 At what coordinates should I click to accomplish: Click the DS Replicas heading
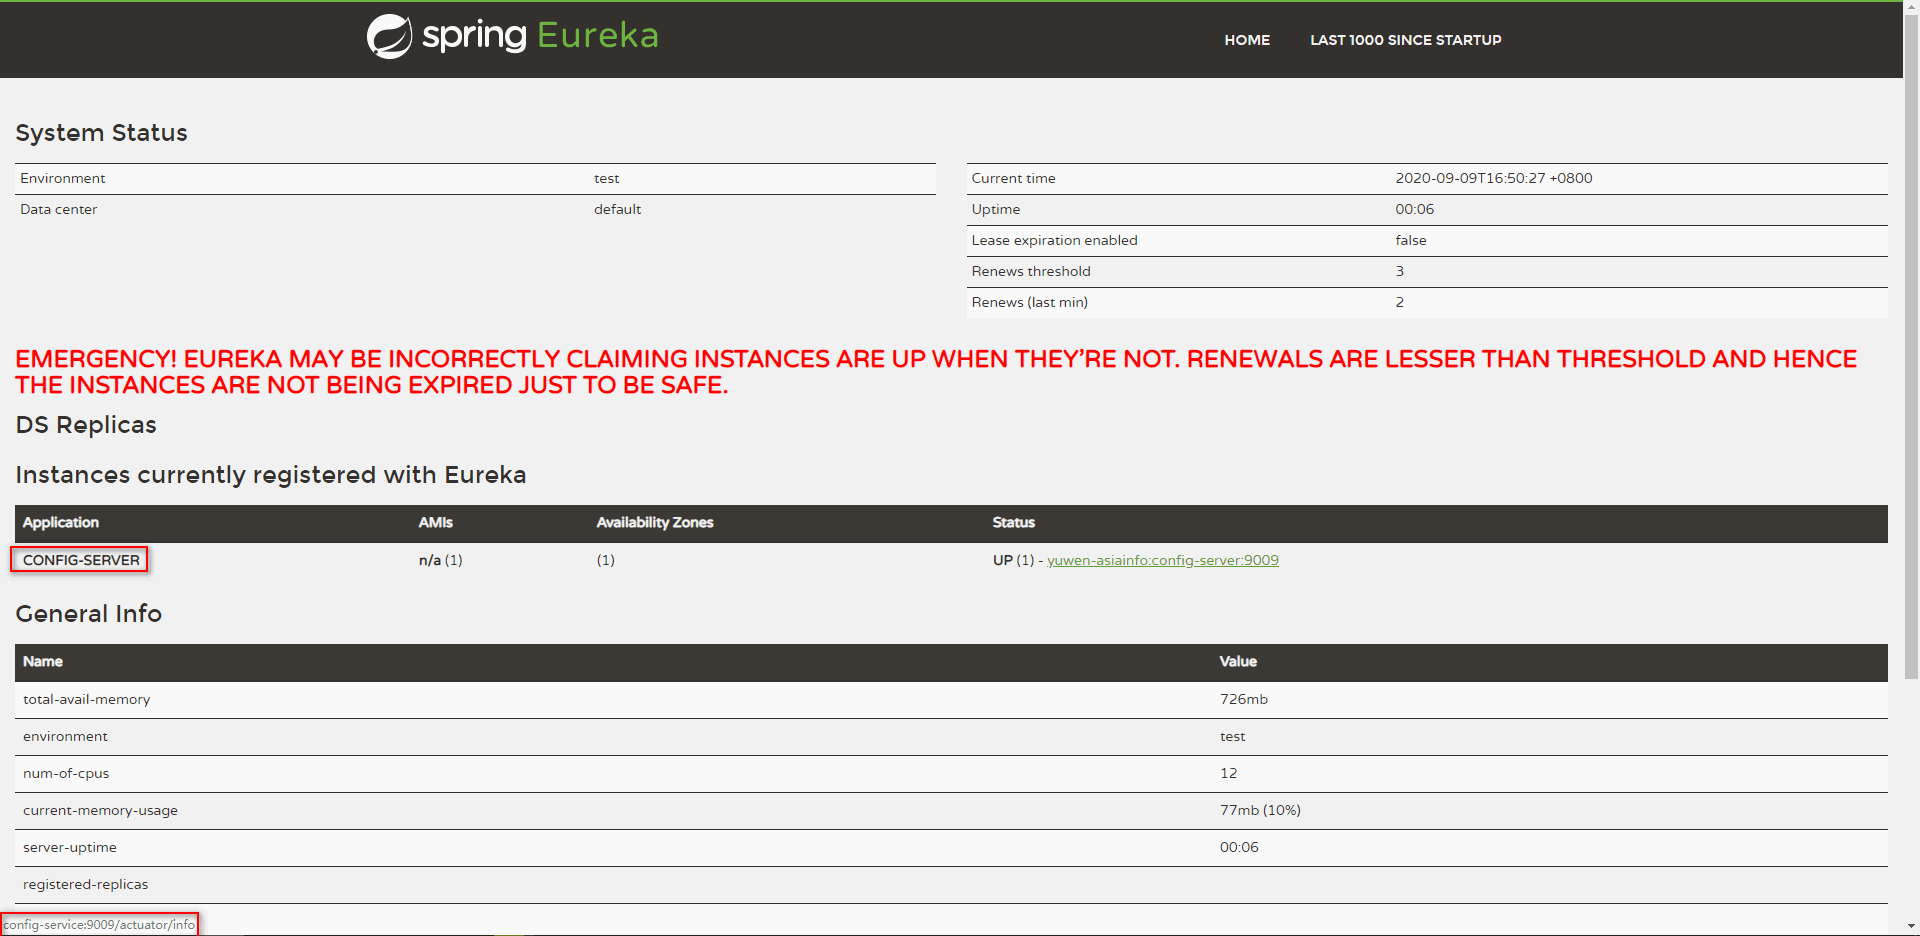tap(86, 425)
